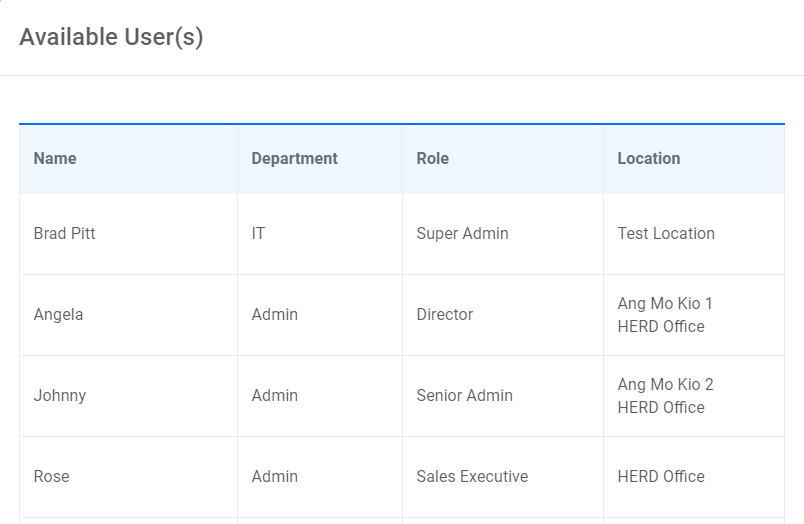Screen dimensions: 804x524
Task: Click the Available User(s) heading
Action: [111, 37]
